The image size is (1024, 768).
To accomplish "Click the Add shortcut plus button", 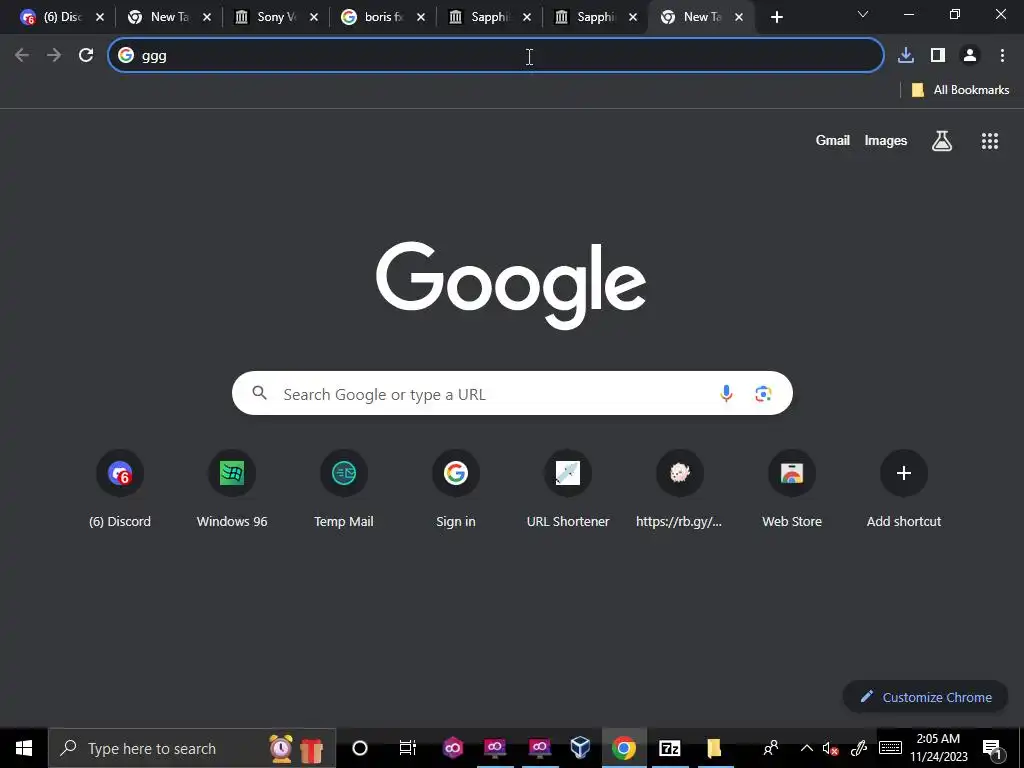I will click(904, 473).
